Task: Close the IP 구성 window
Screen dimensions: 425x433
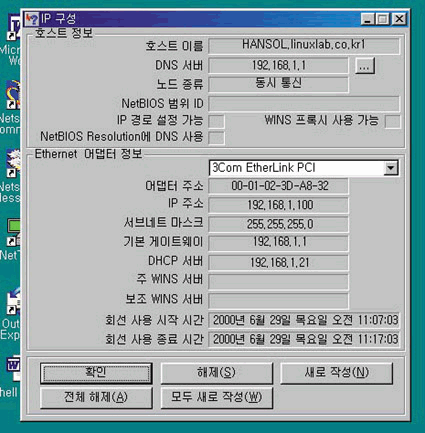Action: (x=399, y=19)
